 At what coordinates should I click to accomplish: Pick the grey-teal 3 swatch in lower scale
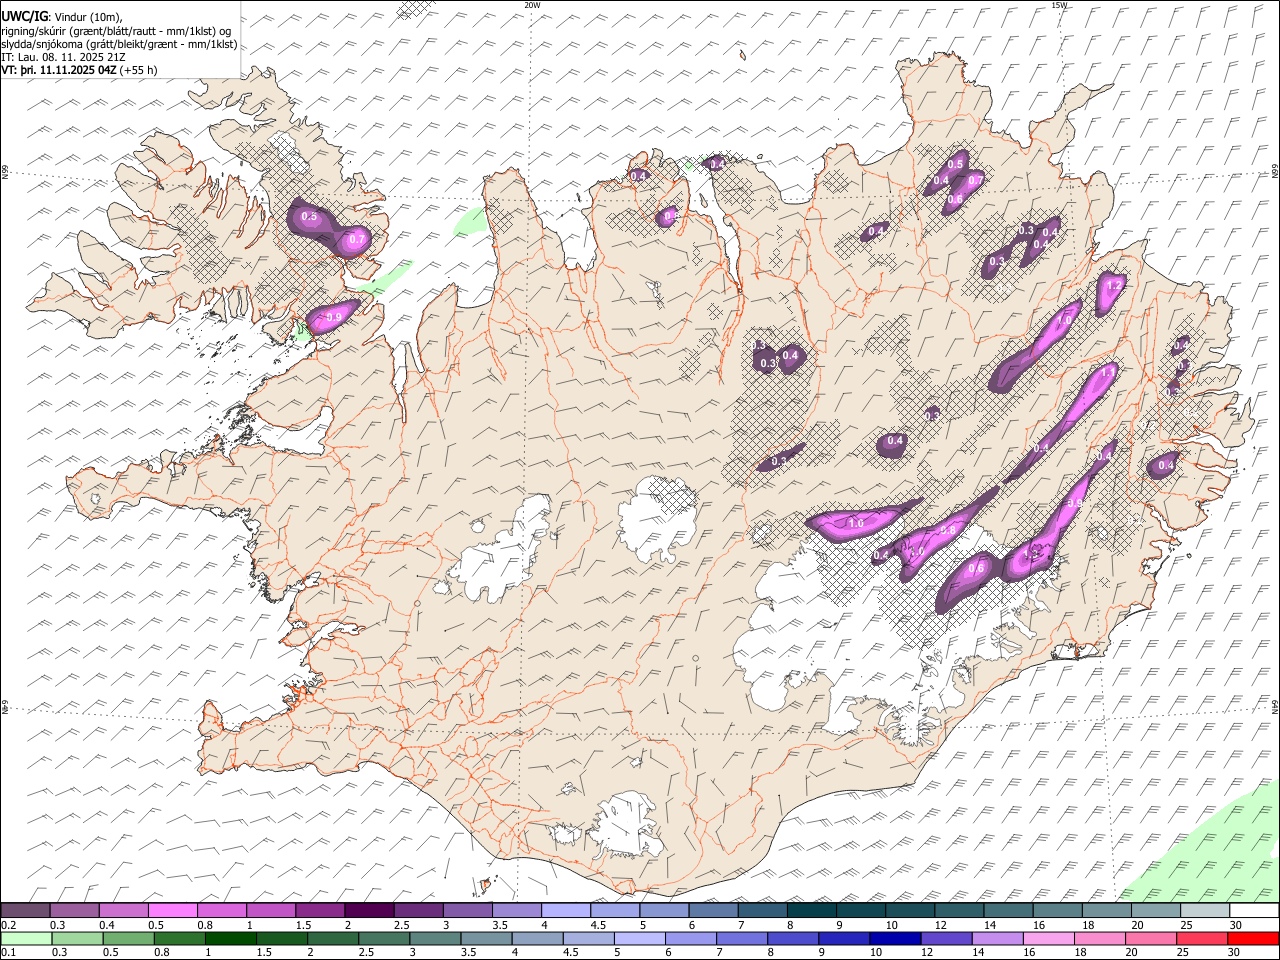click(x=435, y=938)
